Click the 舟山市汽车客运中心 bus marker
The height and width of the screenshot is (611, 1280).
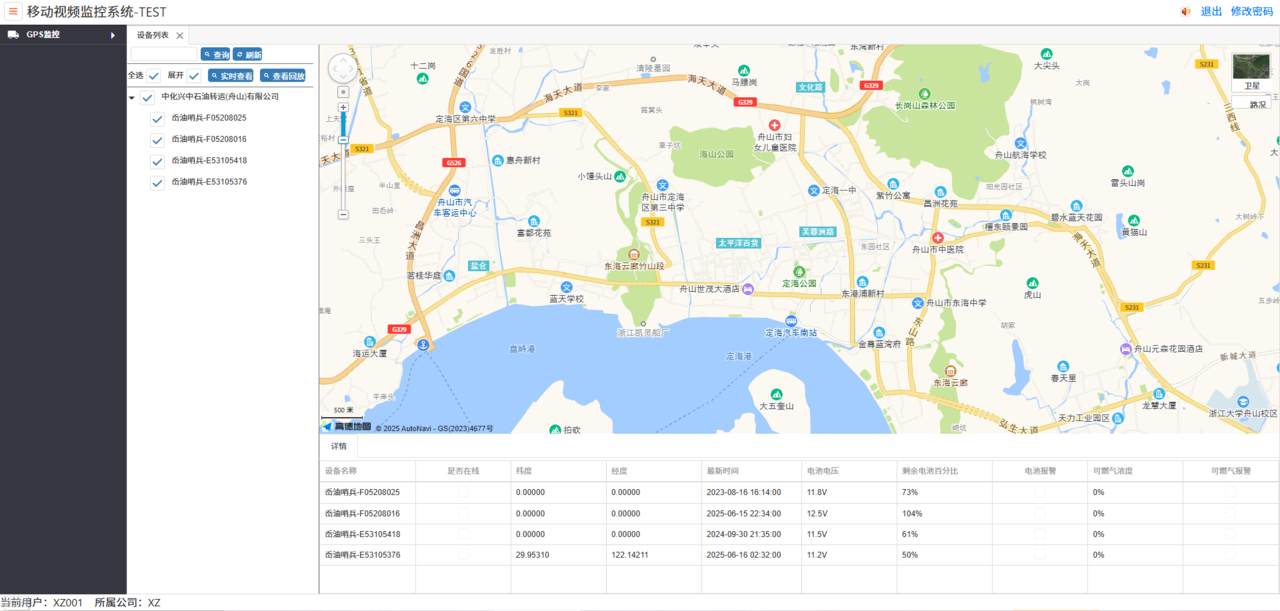pyautogui.click(x=454, y=189)
